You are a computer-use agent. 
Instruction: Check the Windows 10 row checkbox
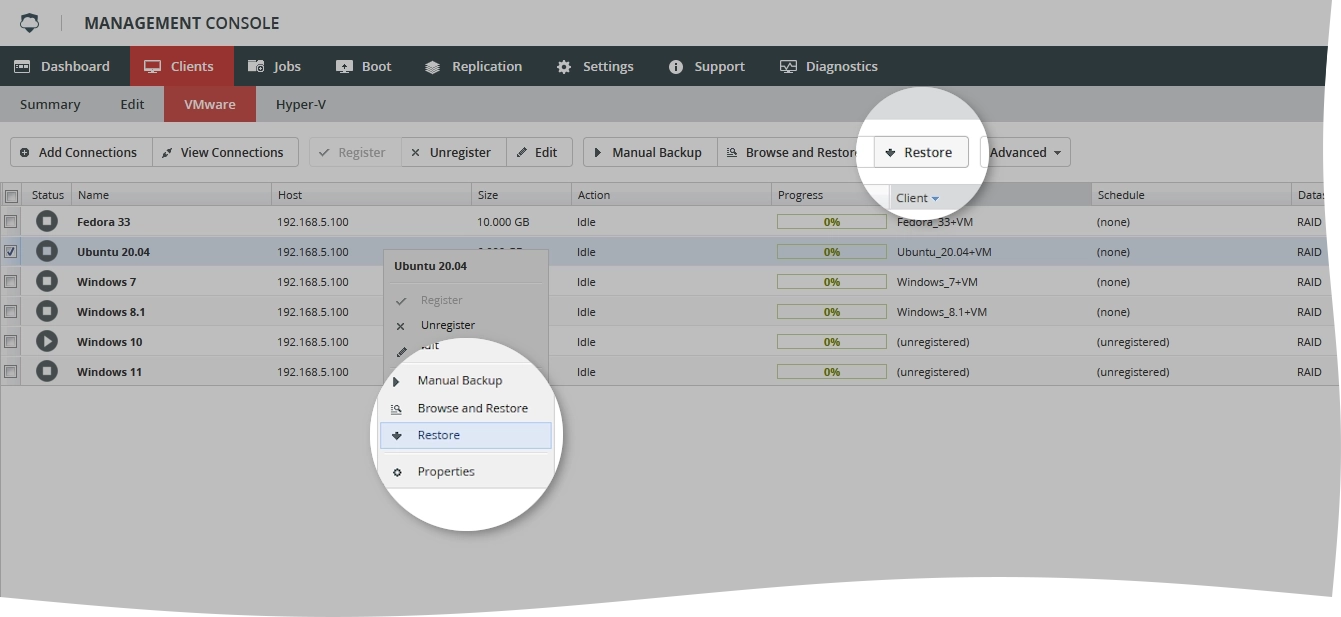tap(11, 342)
